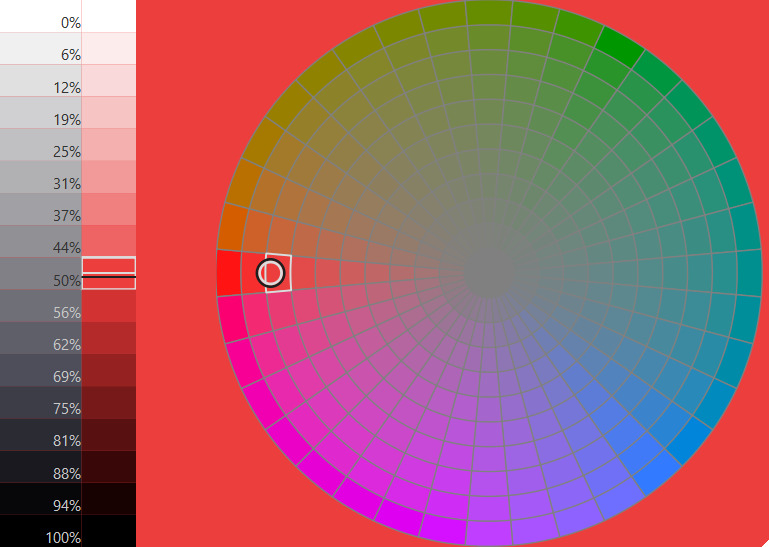Select the neutral gray center of the wheel

pyautogui.click(x=490, y=273)
